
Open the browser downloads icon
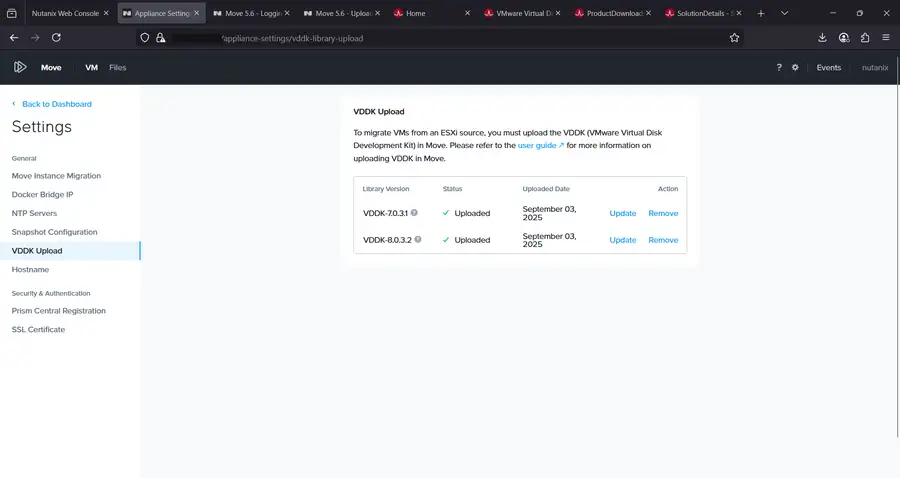pyautogui.click(x=822, y=38)
